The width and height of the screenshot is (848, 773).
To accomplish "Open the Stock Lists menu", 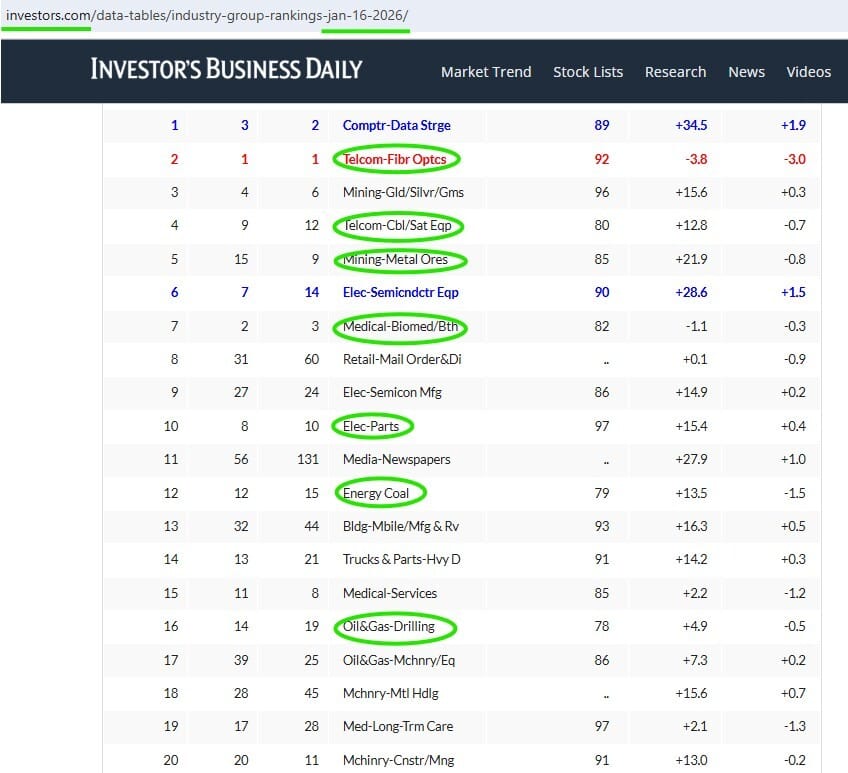I will (588, 72).
